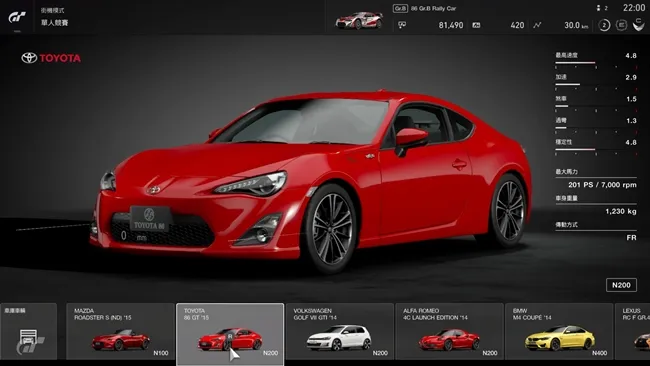
Task: Select the BMW M4 Coupe '14 tile
Action: pos(559,331)
